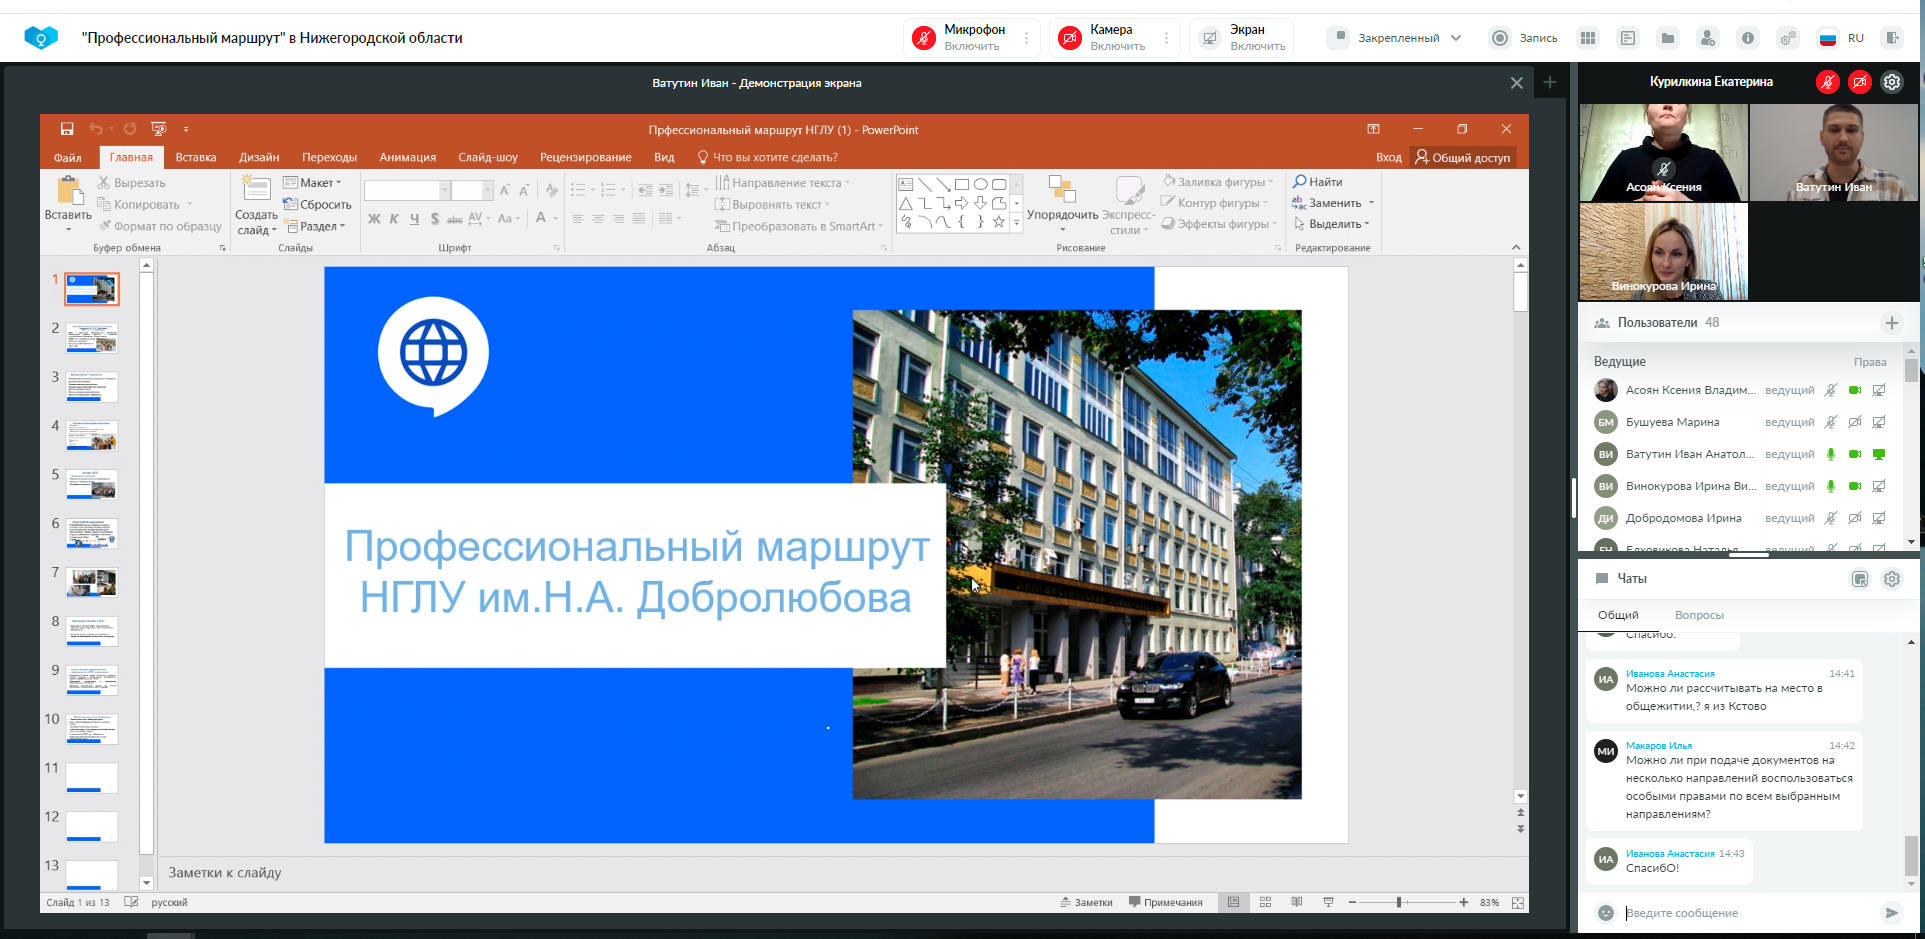
Task: Switch to the Вопросы chat tab
Action: click(x=1699, y=615)
